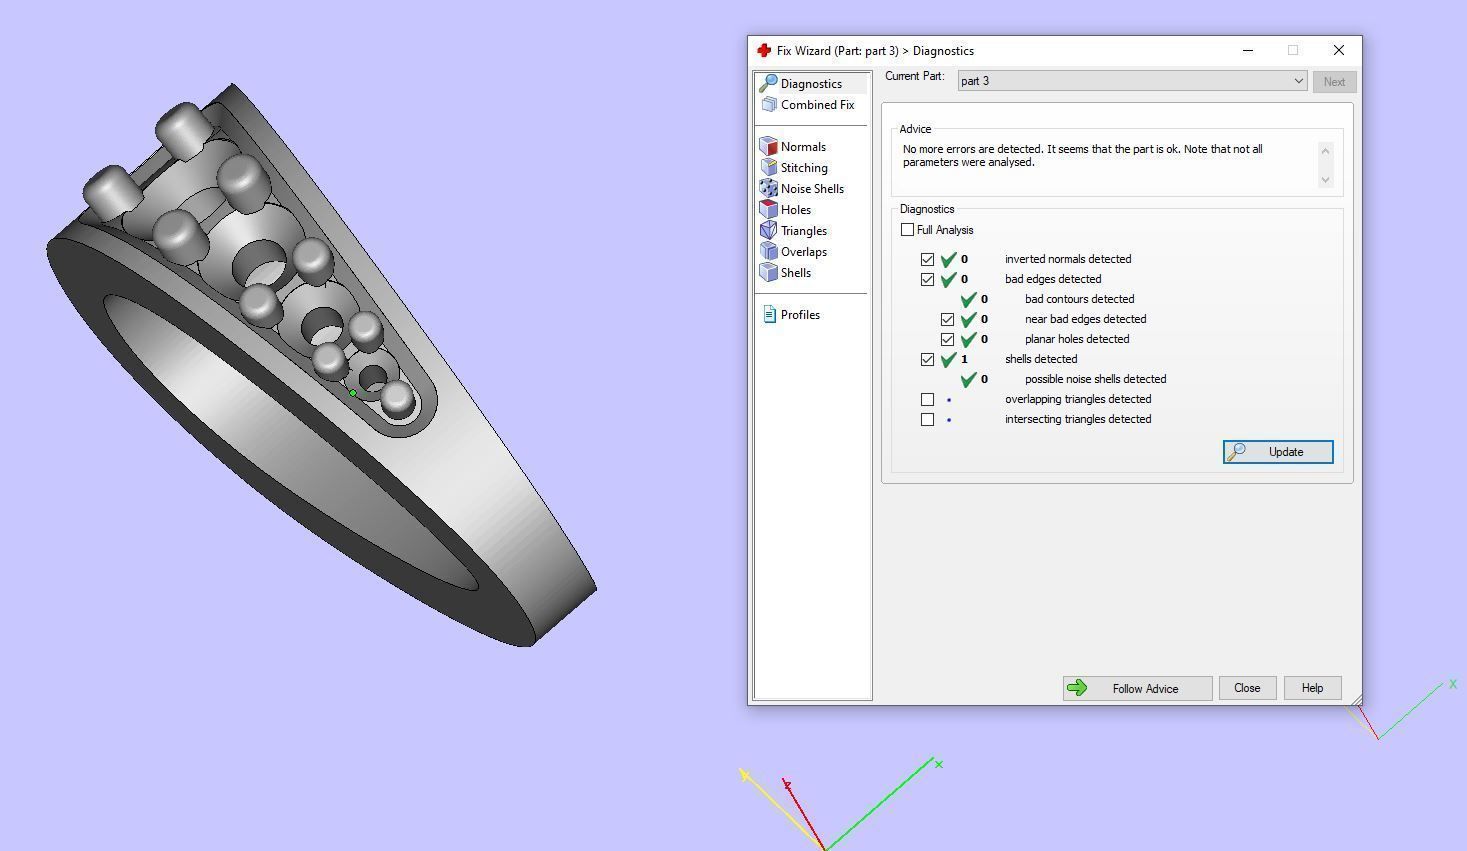Image resolution: width=1467 pixels, height=851 pixels.
Task: Enable overlapping triangles detected checkbox
Action: (x=927, y=399)
